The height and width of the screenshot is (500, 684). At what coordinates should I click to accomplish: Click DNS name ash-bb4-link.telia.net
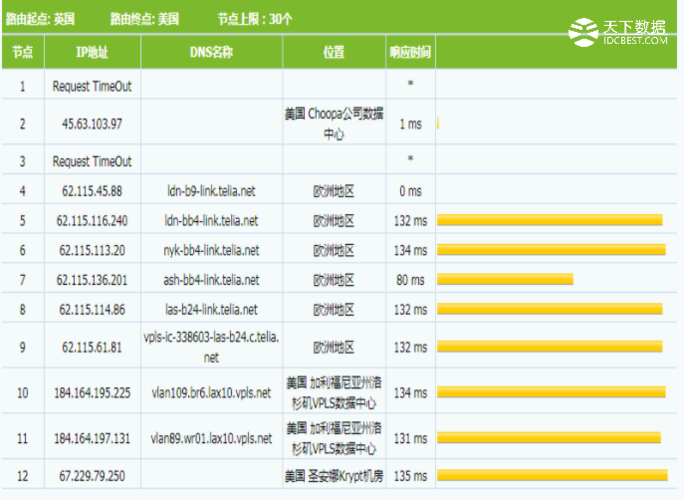[x=211, y=280]
